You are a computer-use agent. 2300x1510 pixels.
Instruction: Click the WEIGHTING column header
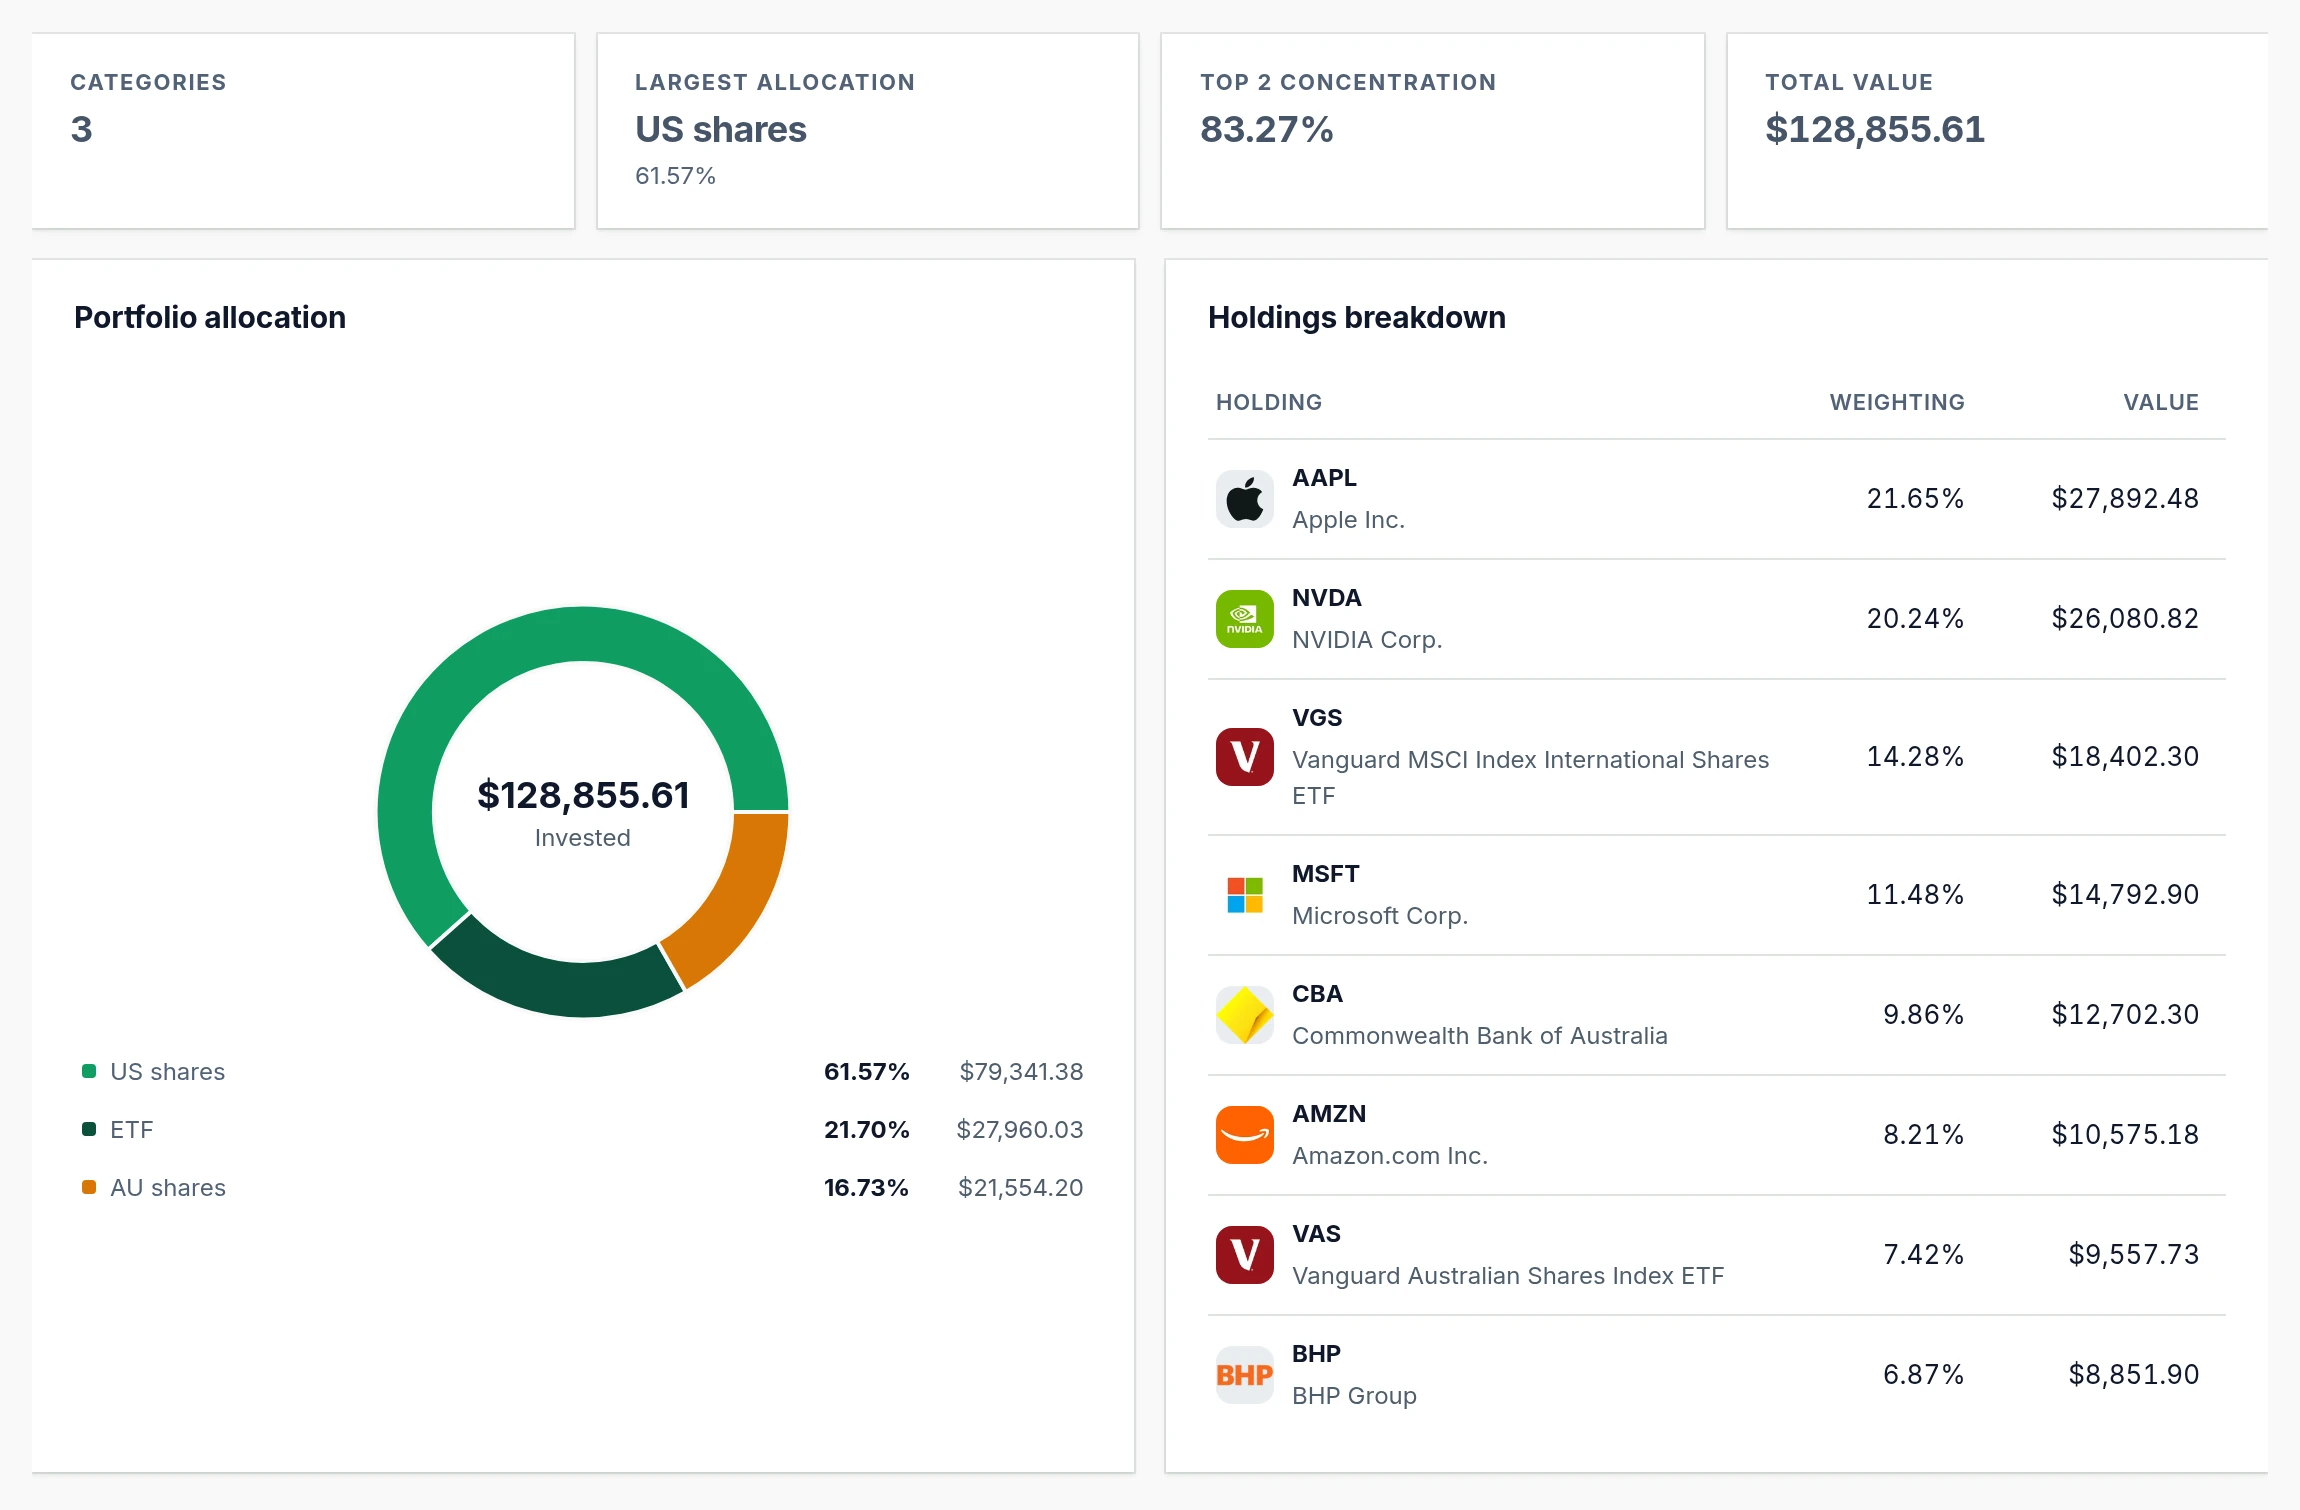click(1897, 402)
